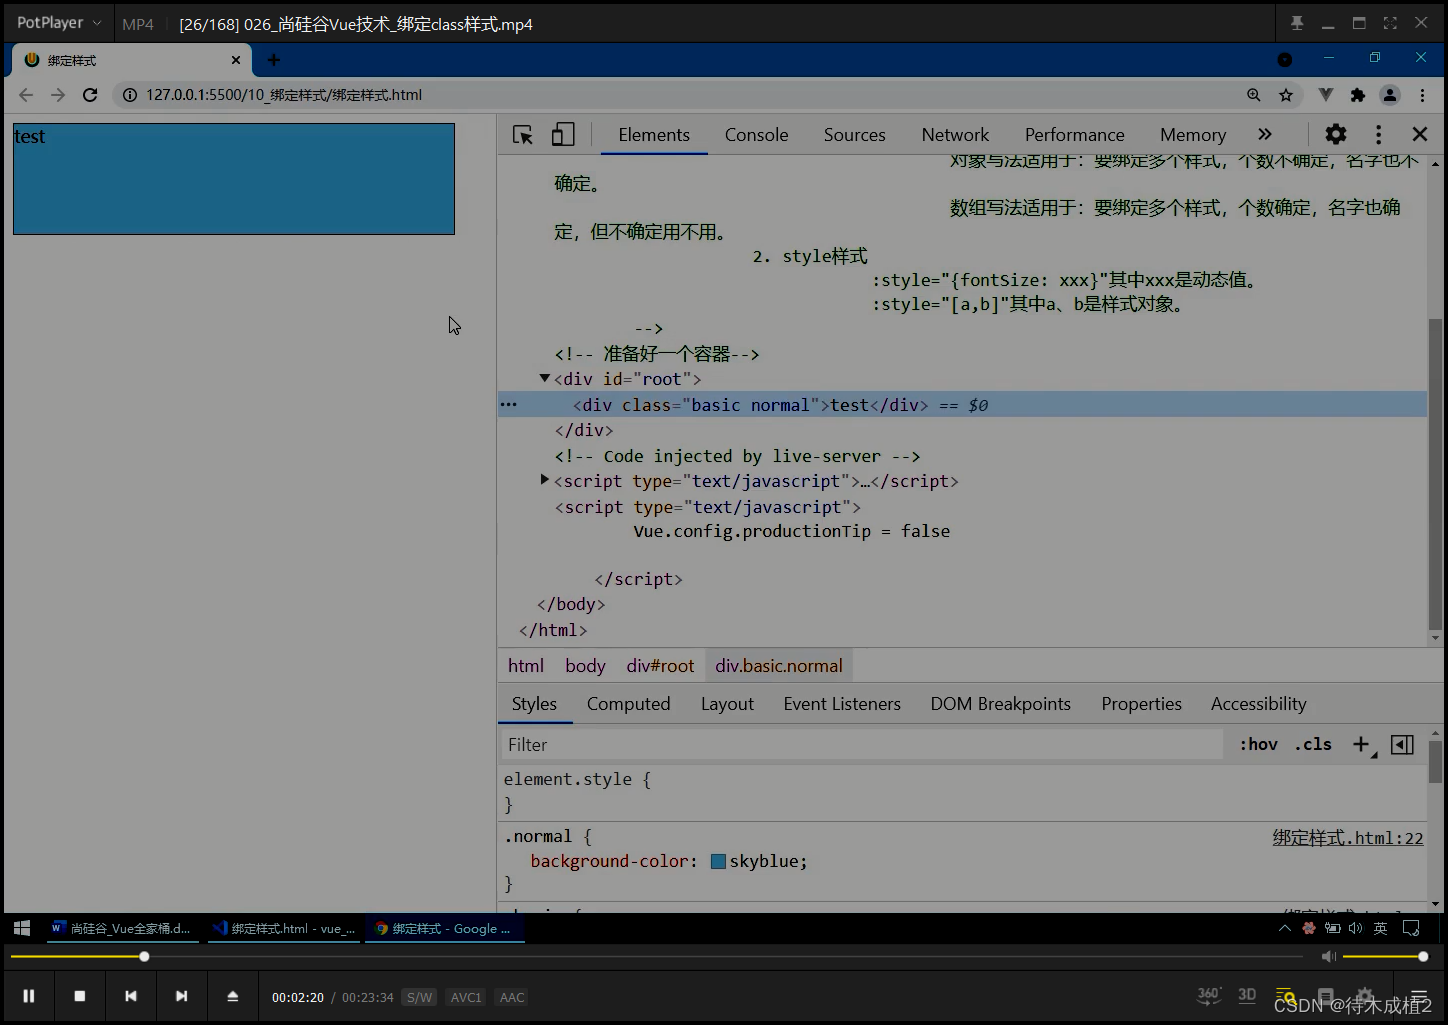Close the DevTools panel

tap(1419, 134)
